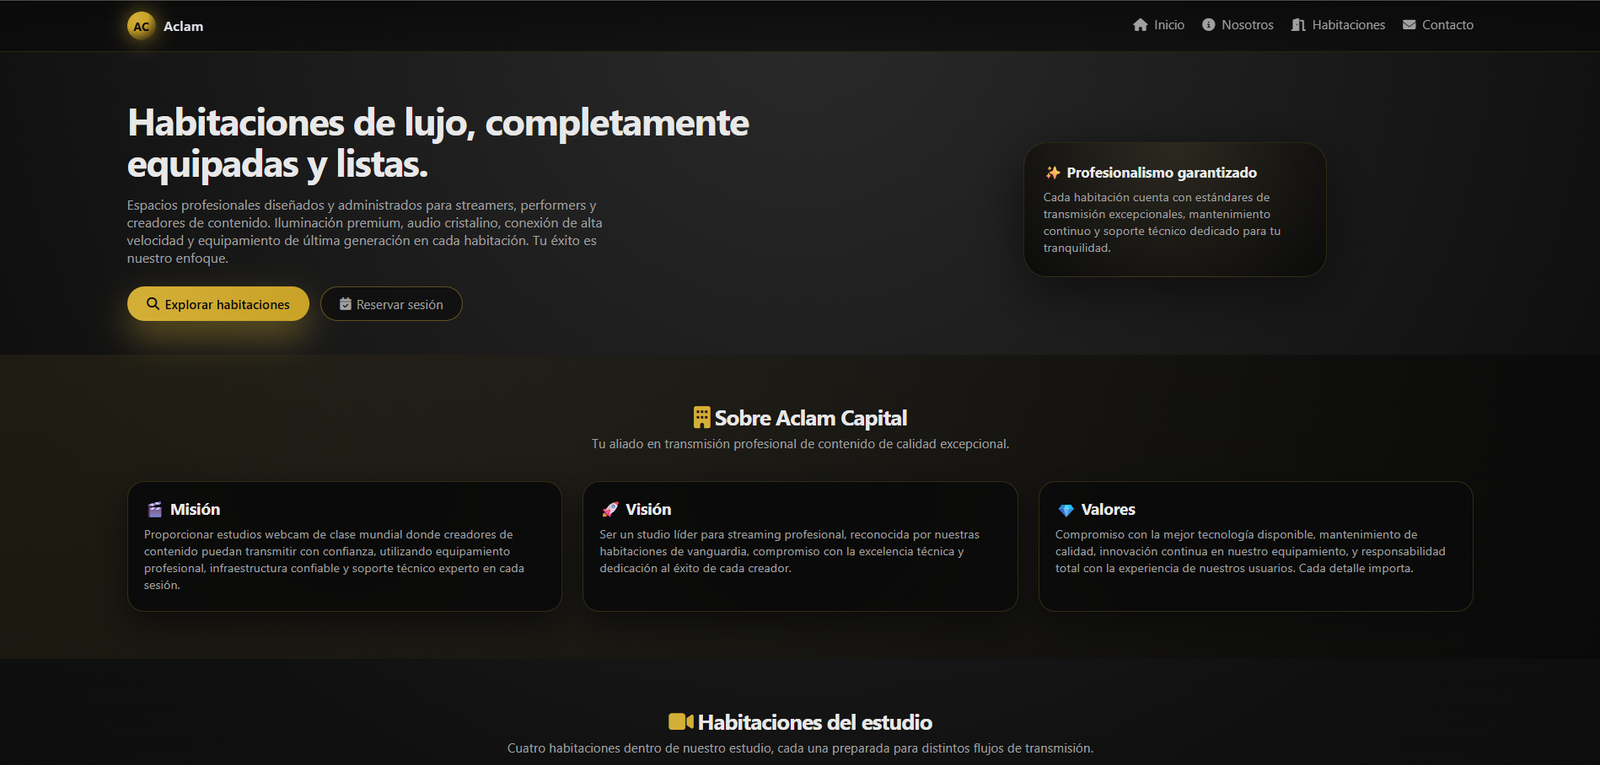Click the hero paragraph starting 'Espacios profesionales diseñados'

pyautogui.click(x=365, y=232)
